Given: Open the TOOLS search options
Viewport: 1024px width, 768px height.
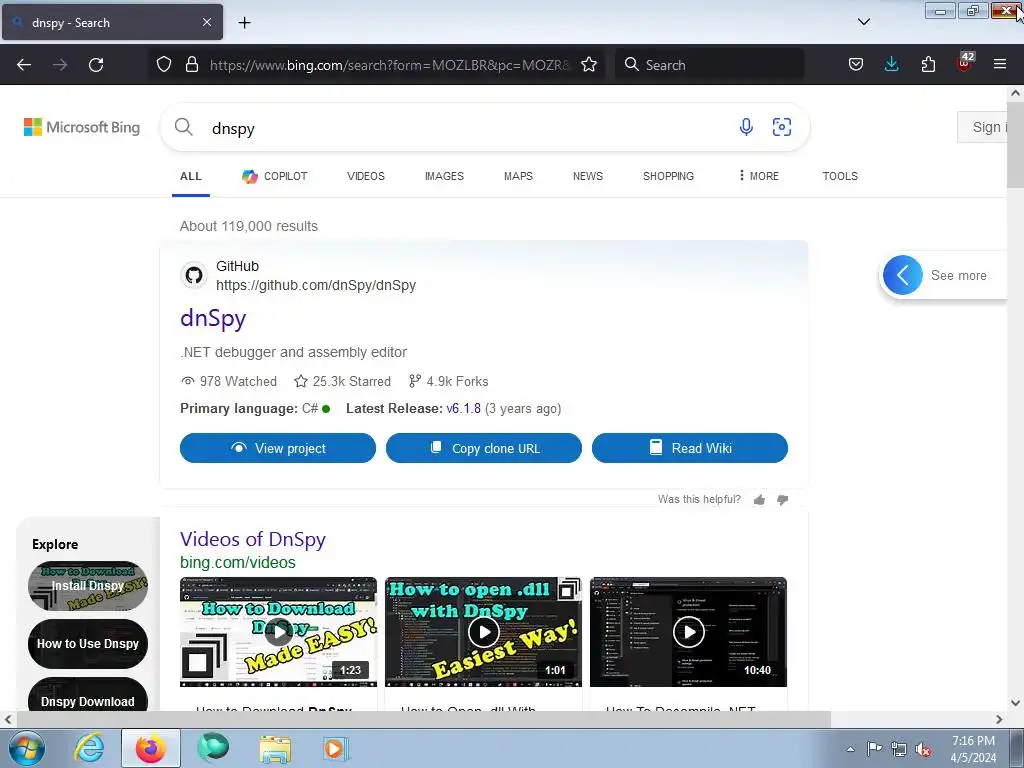Looking at the screenshot, I should point(840,176).
